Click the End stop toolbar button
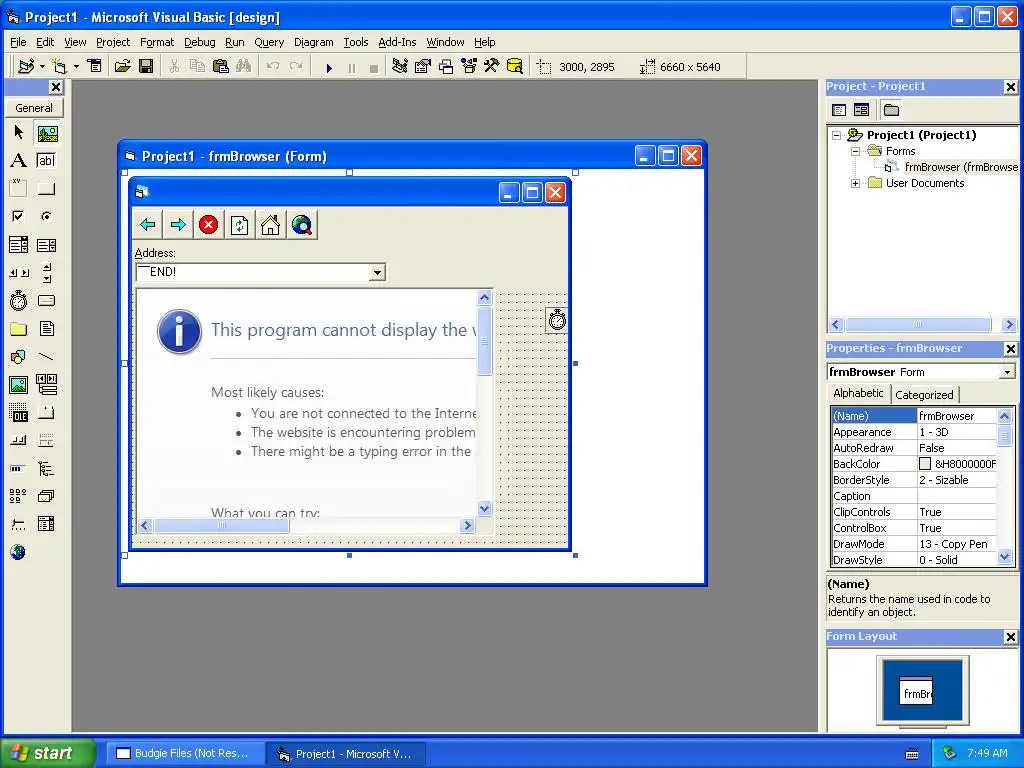The image size is (1024, 768). [x=374, y=67]
